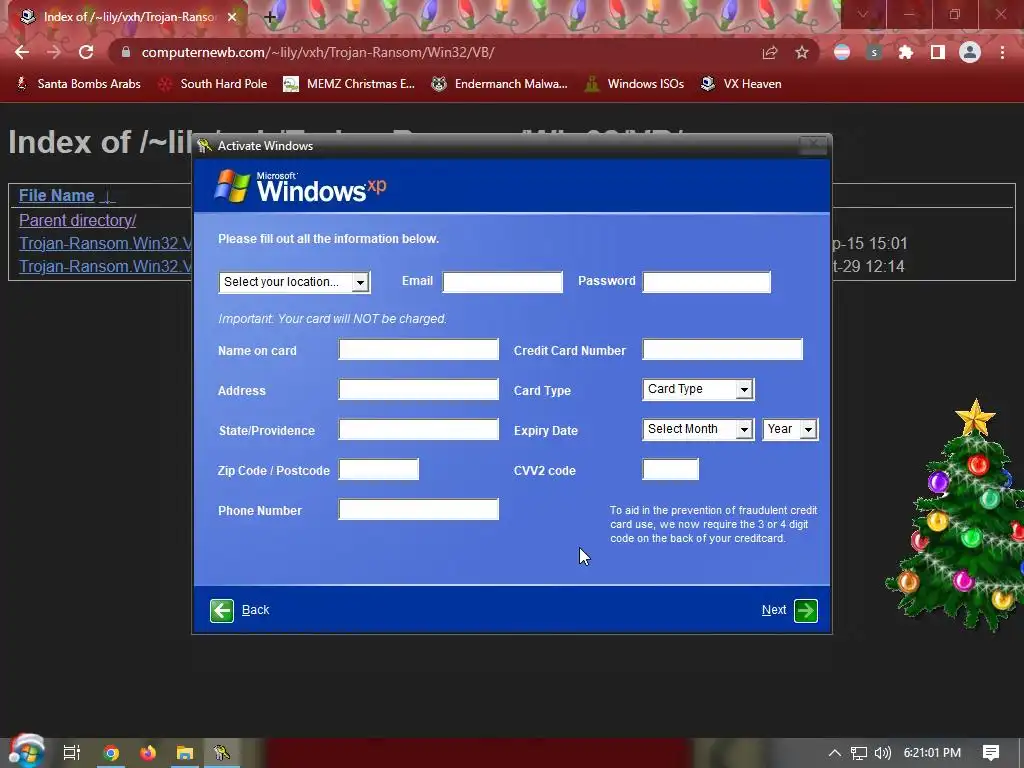Open MEMZ Christmas bookmark
The width and height of the screenshot is (1024, 768).
[349, 84]
